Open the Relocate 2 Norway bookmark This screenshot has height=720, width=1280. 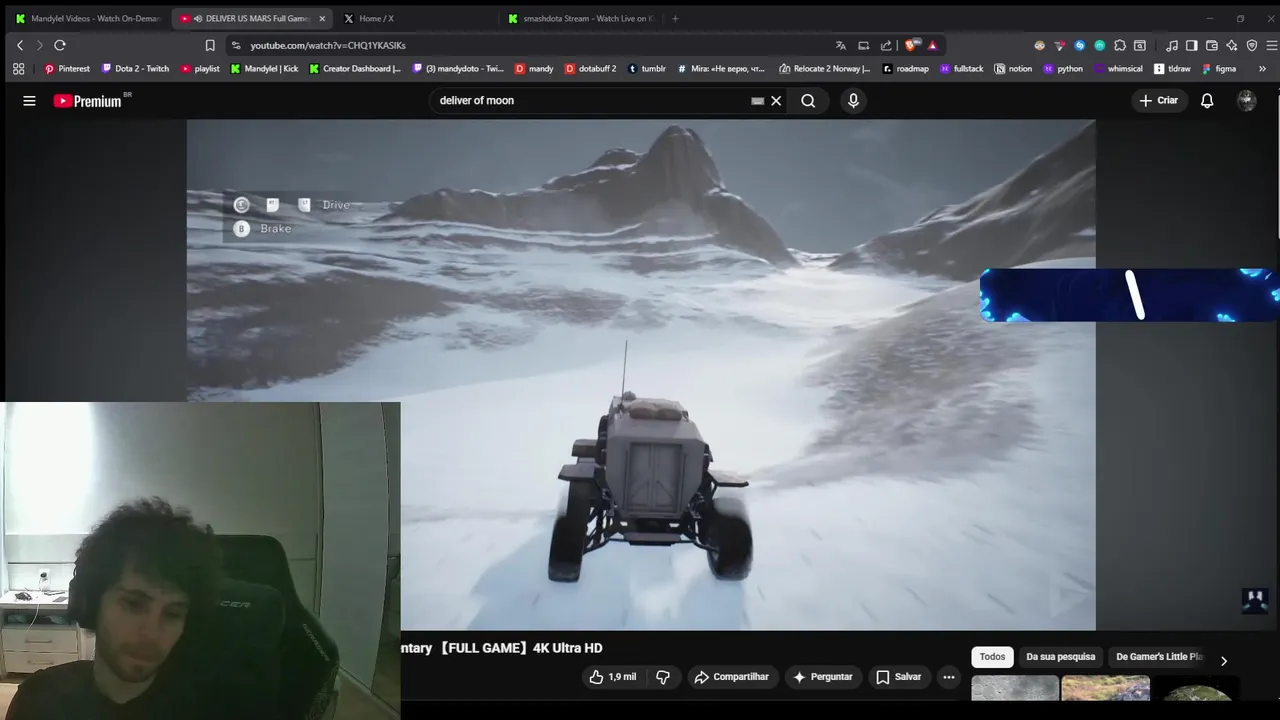[825, 69]
